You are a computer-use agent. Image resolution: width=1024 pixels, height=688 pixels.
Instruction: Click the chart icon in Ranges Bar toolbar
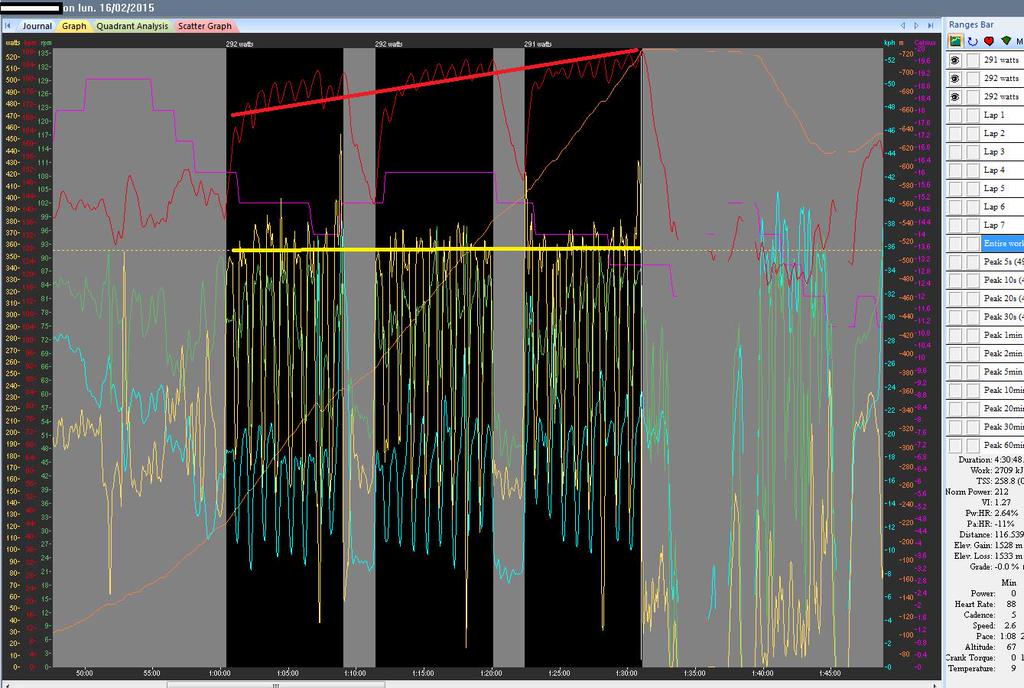[957, 41]
